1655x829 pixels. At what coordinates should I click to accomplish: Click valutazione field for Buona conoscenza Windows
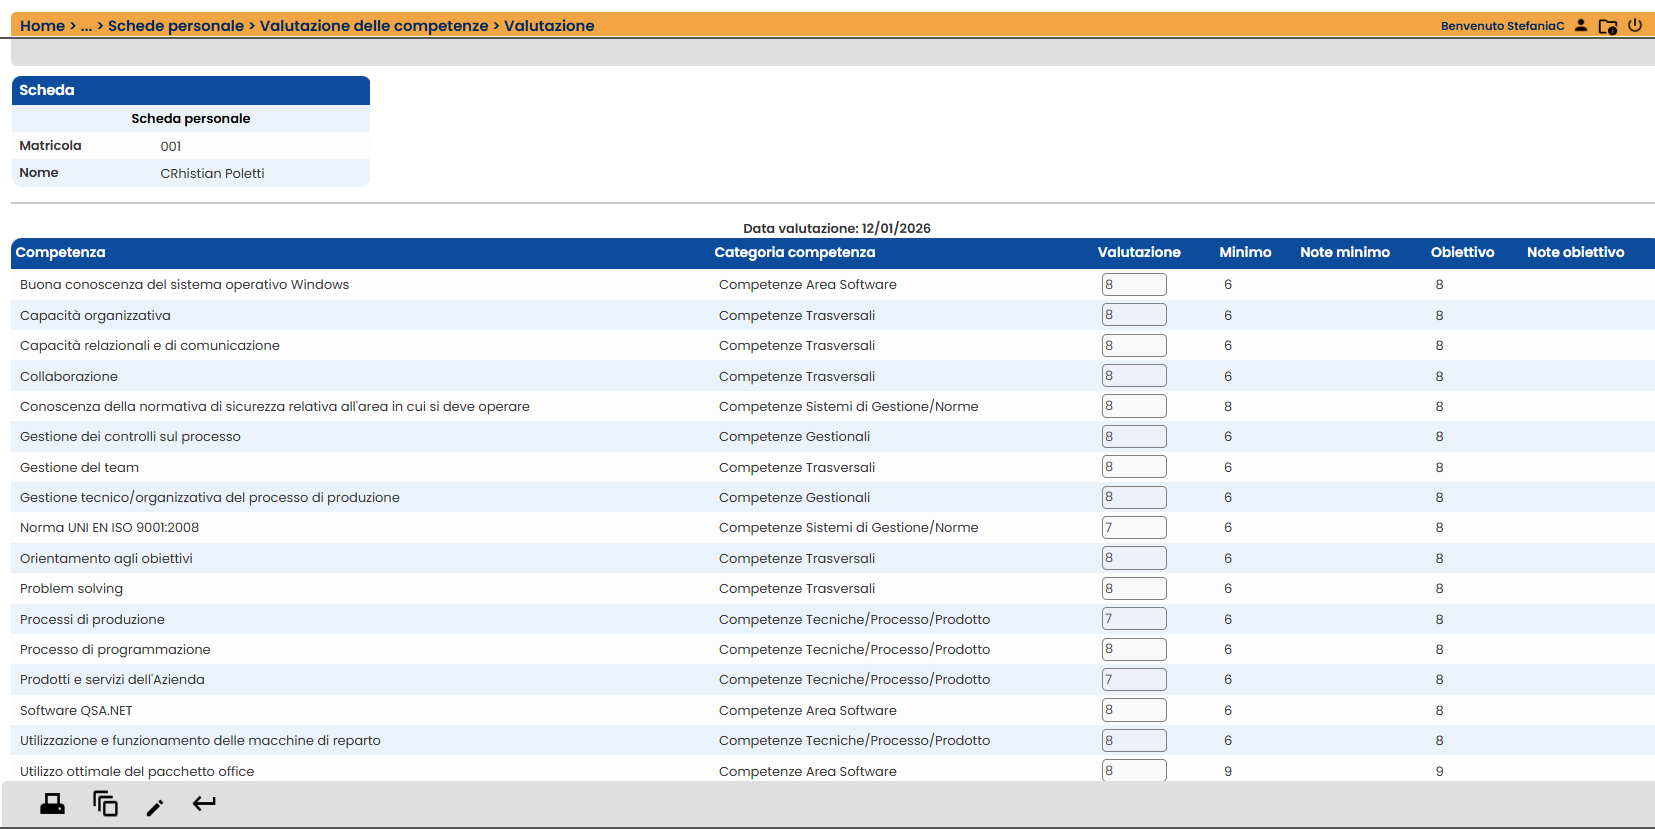[x=1134, y=285]
